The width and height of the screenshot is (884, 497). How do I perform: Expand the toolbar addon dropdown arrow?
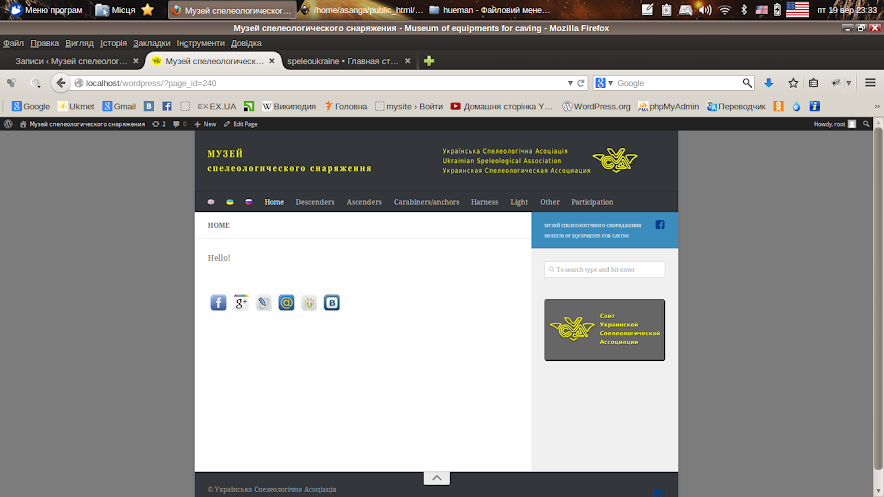[848, 83]
